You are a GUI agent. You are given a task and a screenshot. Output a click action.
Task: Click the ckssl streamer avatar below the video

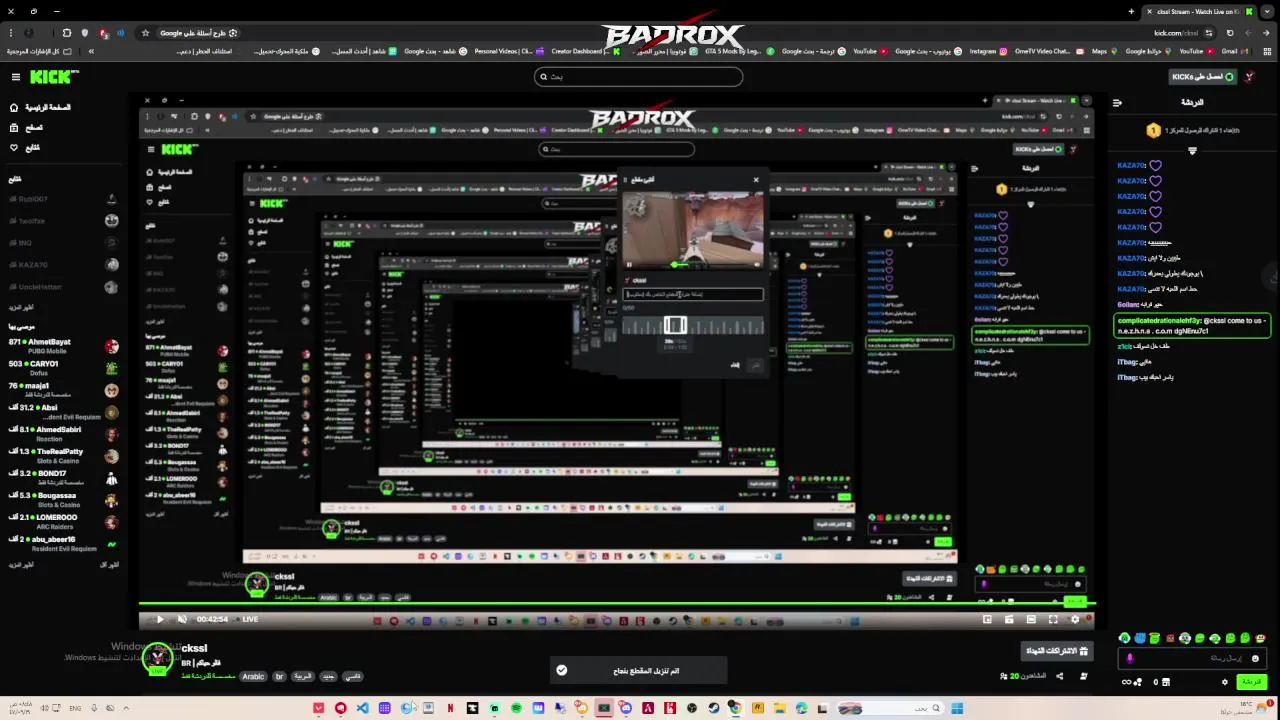(157, 657)
